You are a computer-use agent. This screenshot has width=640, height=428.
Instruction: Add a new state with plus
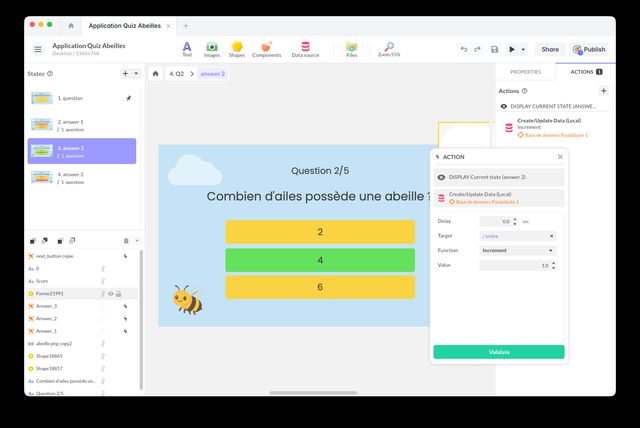125,73
